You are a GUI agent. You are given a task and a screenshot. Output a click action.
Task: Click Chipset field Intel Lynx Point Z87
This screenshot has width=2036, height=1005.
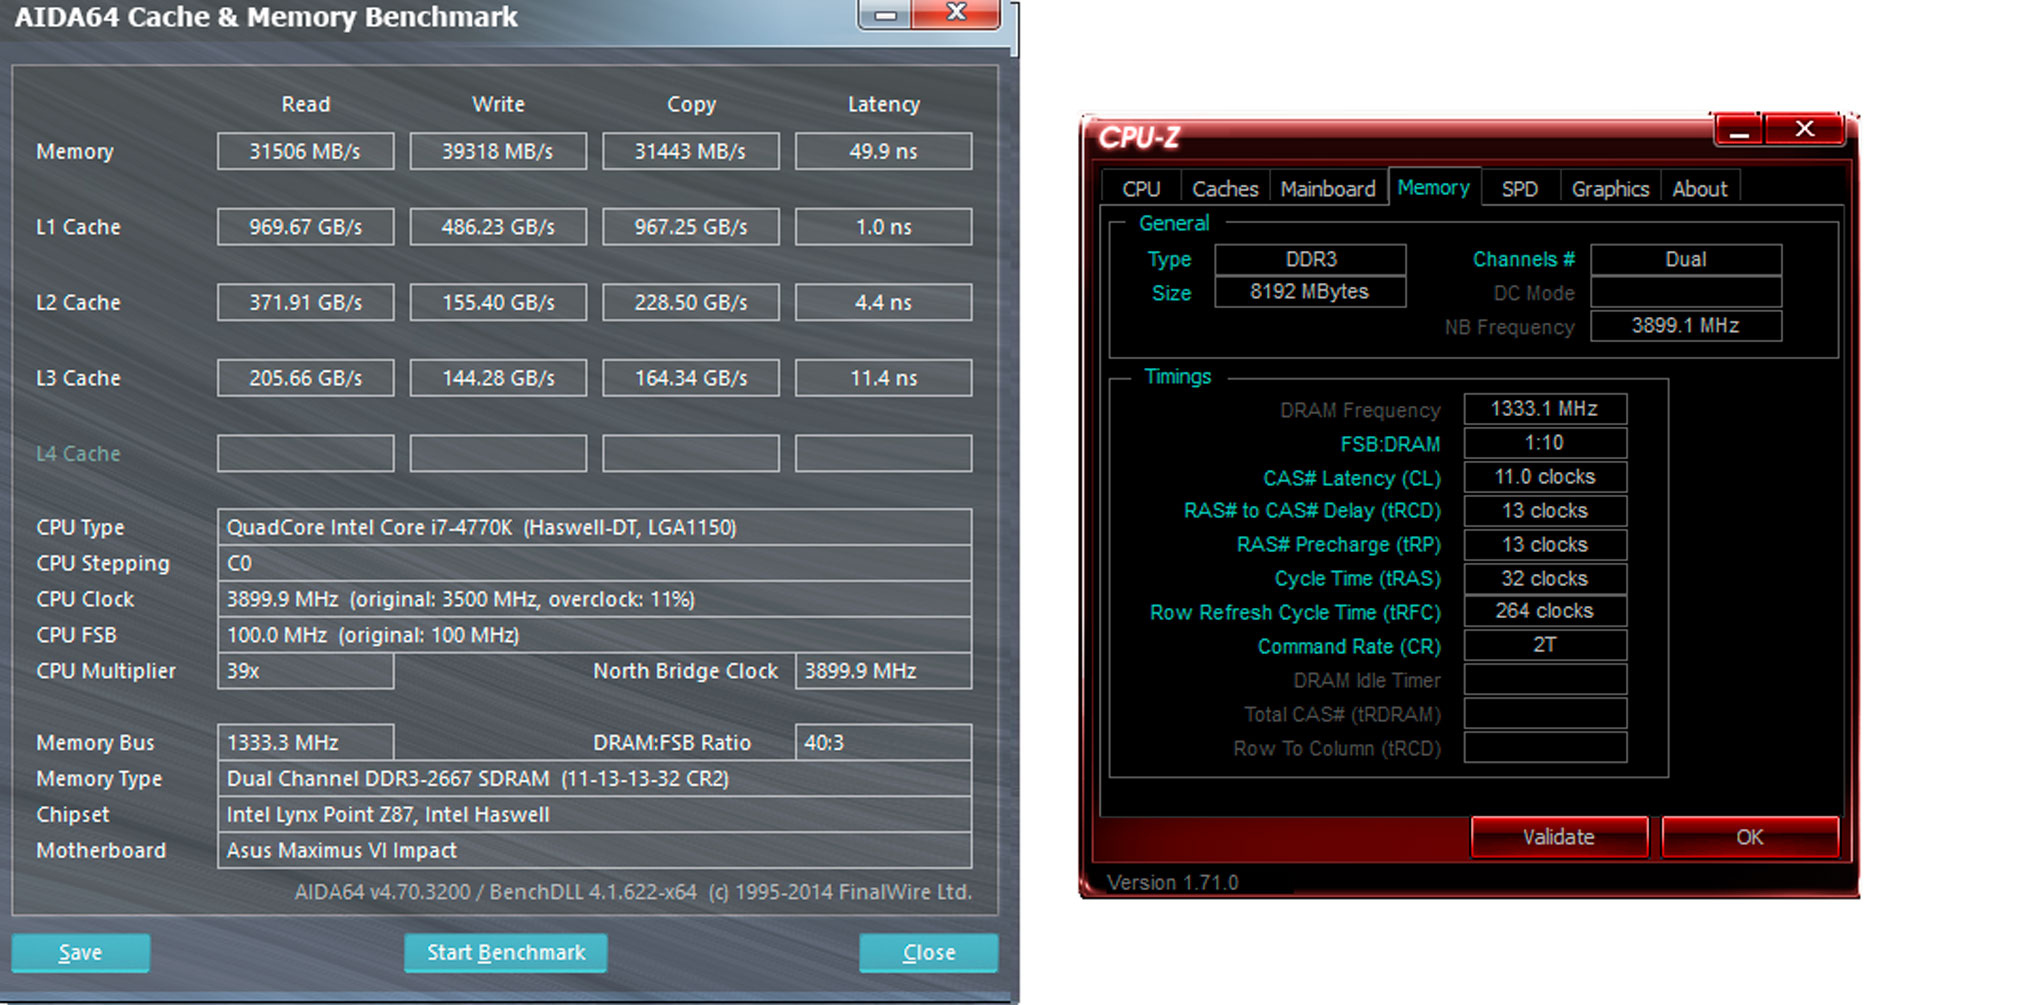click(x=594, y=814)
